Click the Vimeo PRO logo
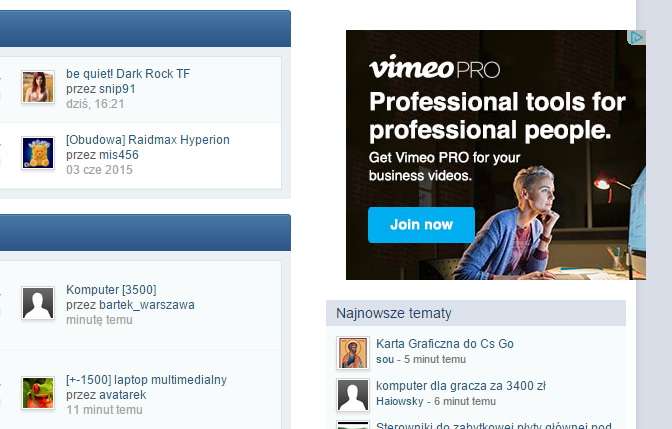 [434, 70]
